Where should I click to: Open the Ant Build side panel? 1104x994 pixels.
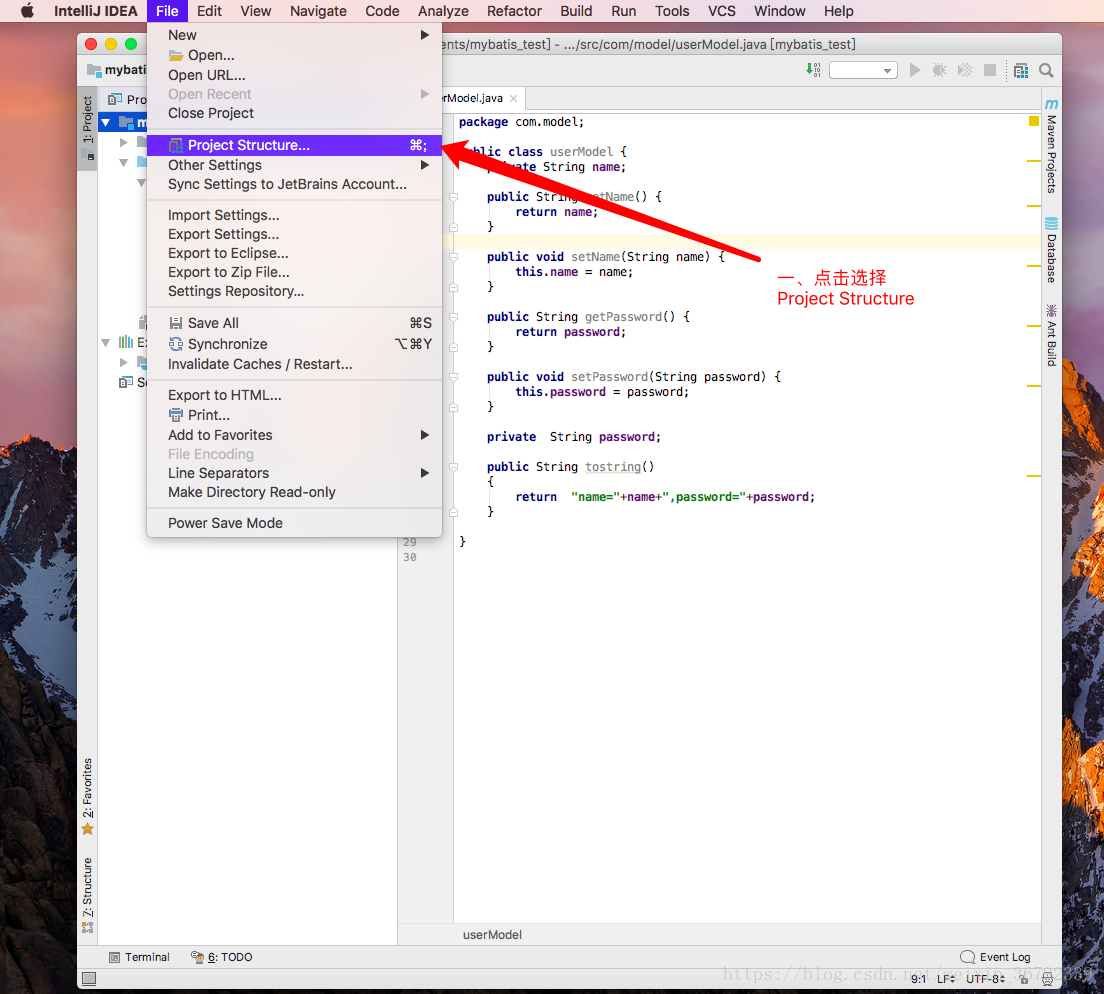point(1051,335)
